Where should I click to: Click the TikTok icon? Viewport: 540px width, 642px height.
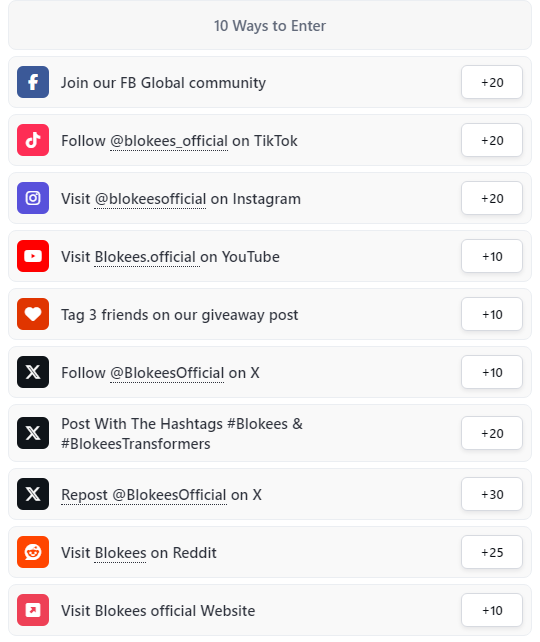33,140
